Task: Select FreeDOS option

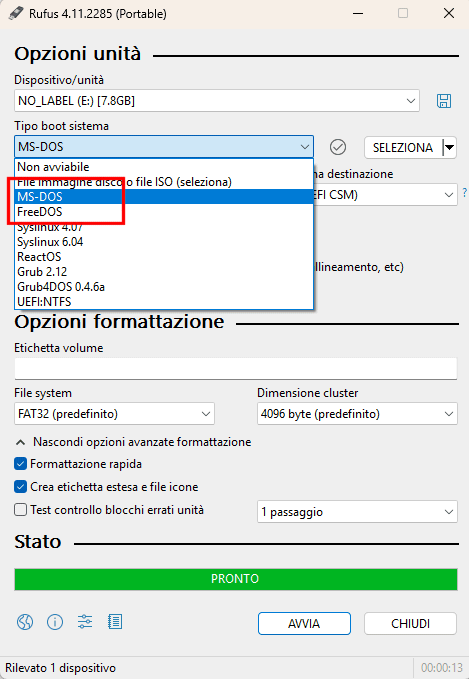Action: coord(164,212)
